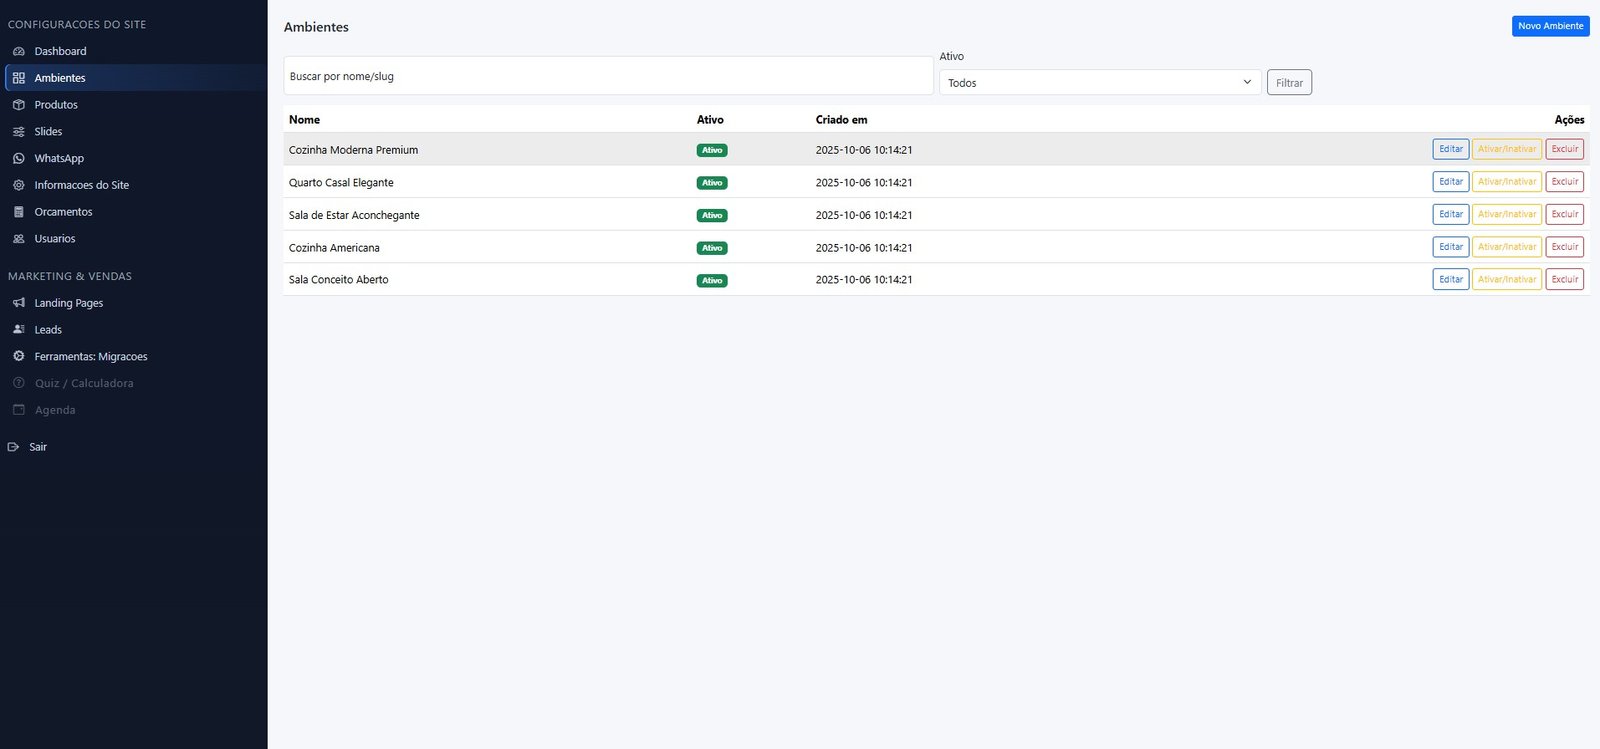The width and height of the screenshot is (1600, 749).
Task: Focus the Buscar por nome/slug search field
Action: pos(608,76)
